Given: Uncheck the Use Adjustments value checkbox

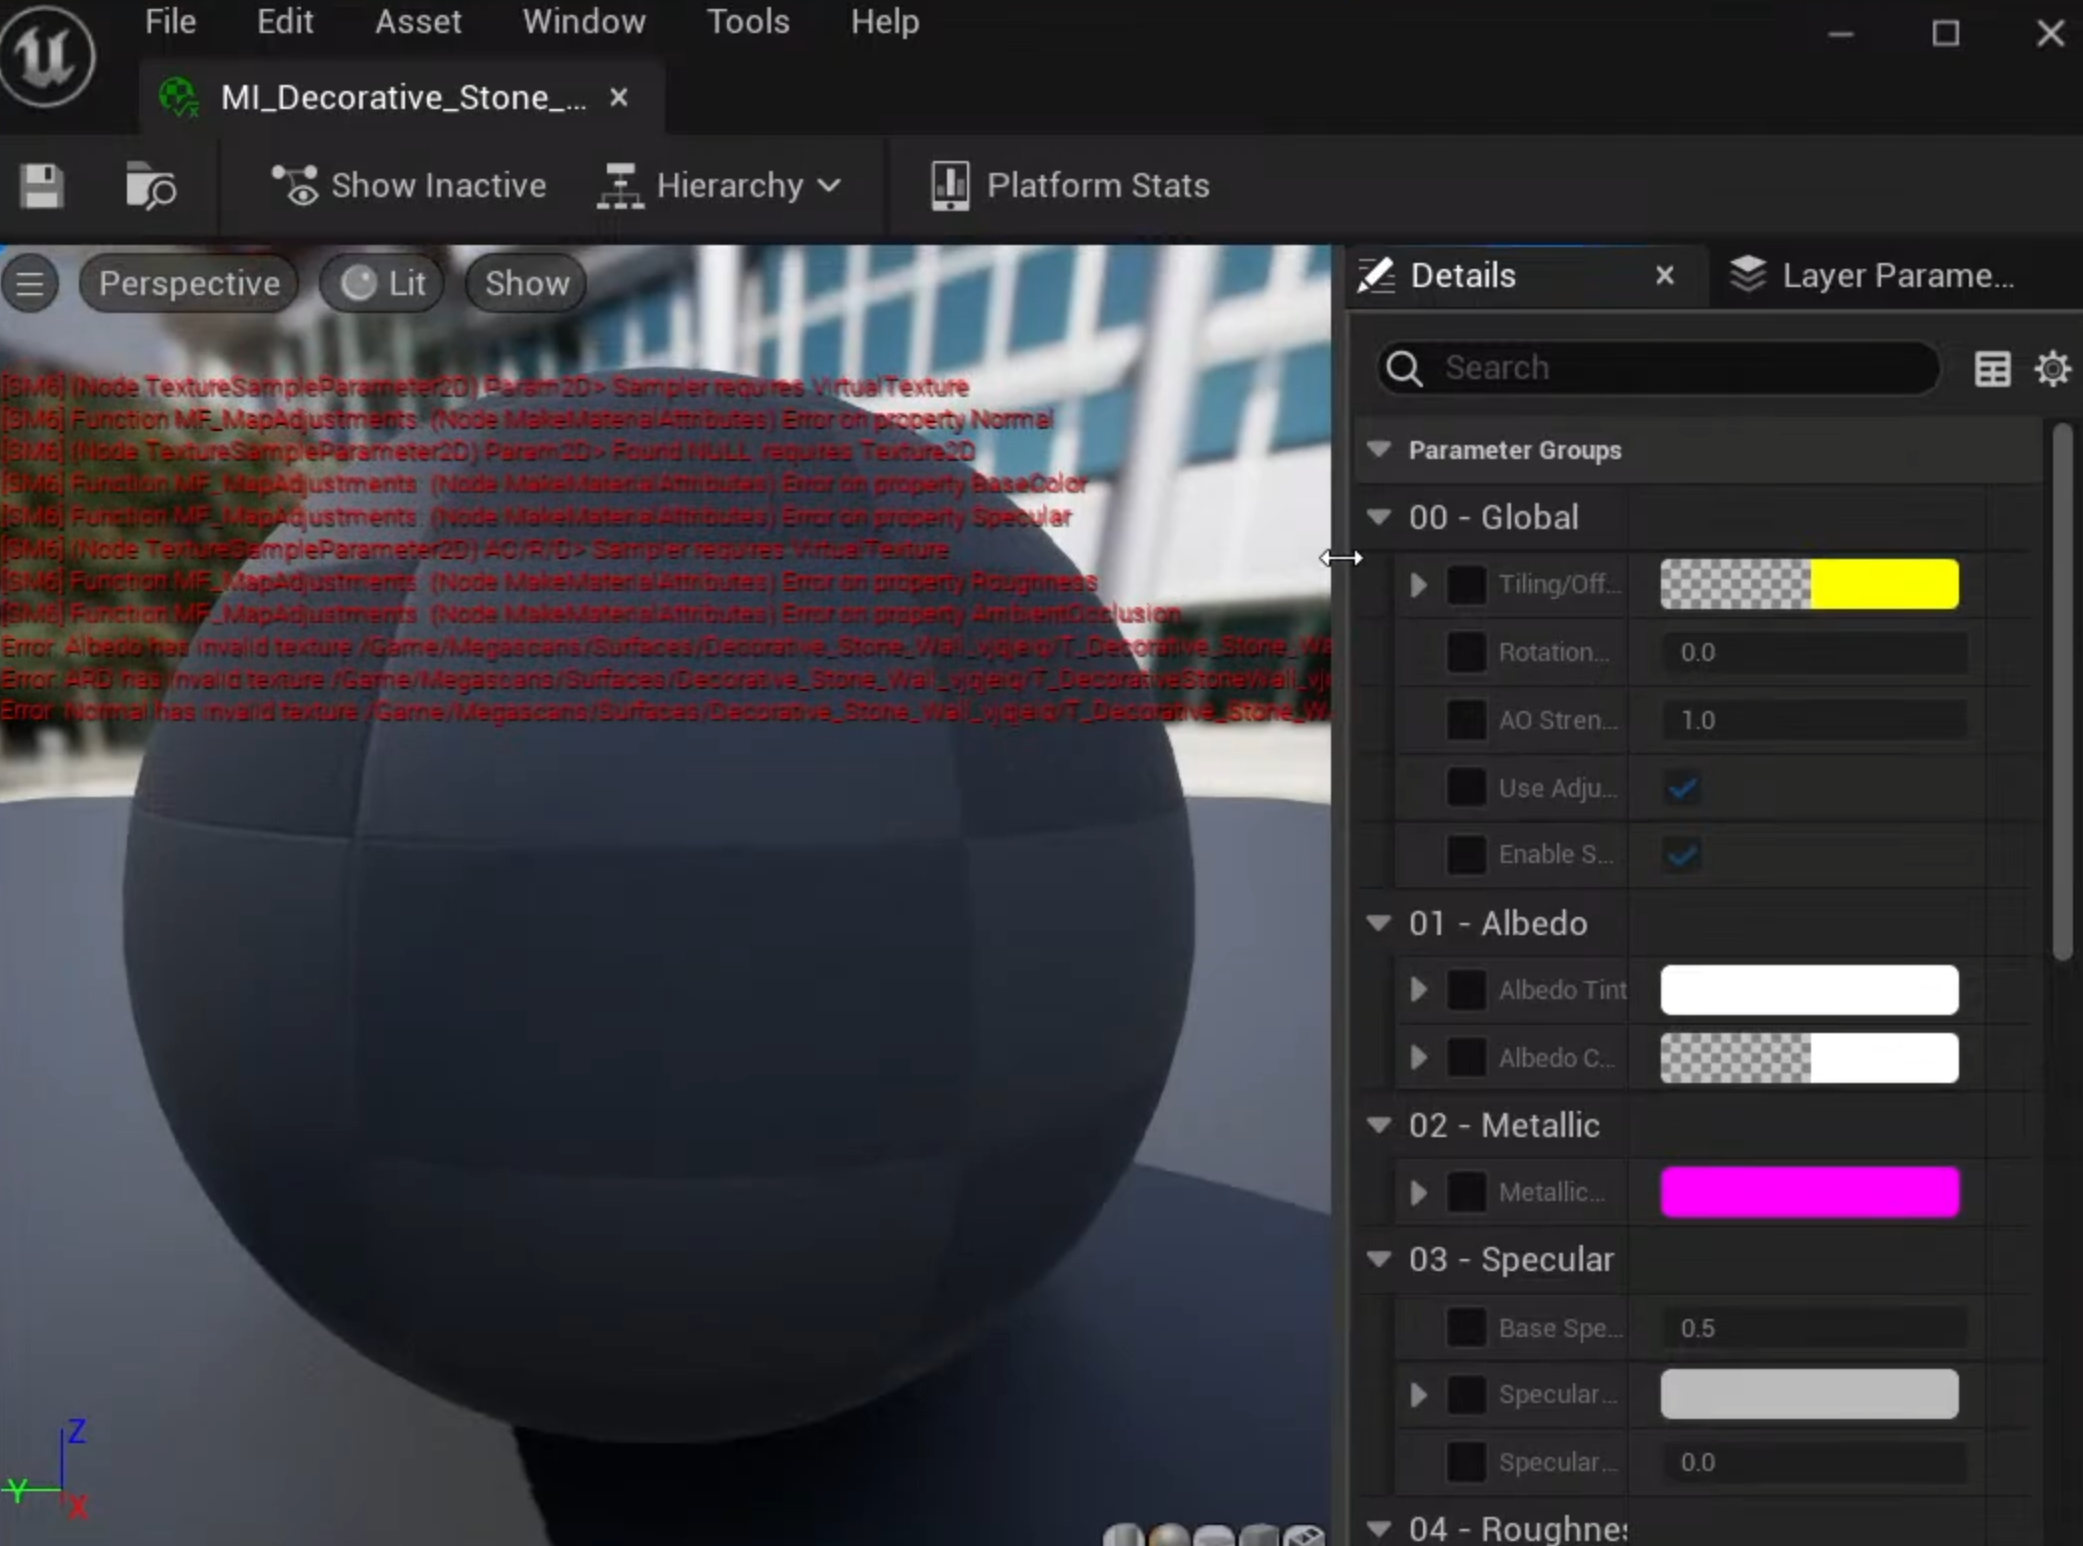Looking at the screenshot, I should coord(1683,788).
